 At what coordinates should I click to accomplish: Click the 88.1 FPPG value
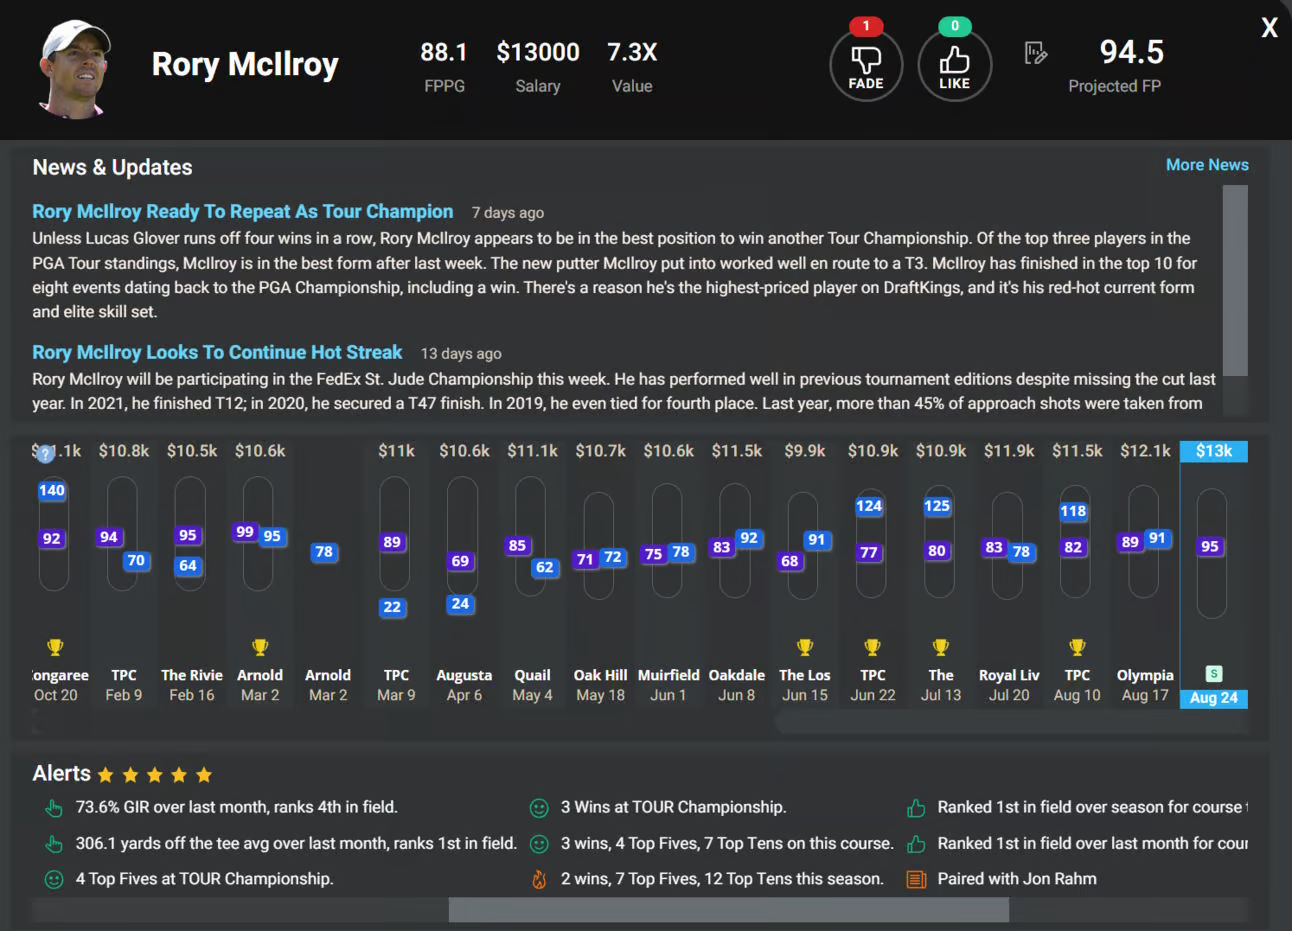pyautogui.click(x=444, y=52)
